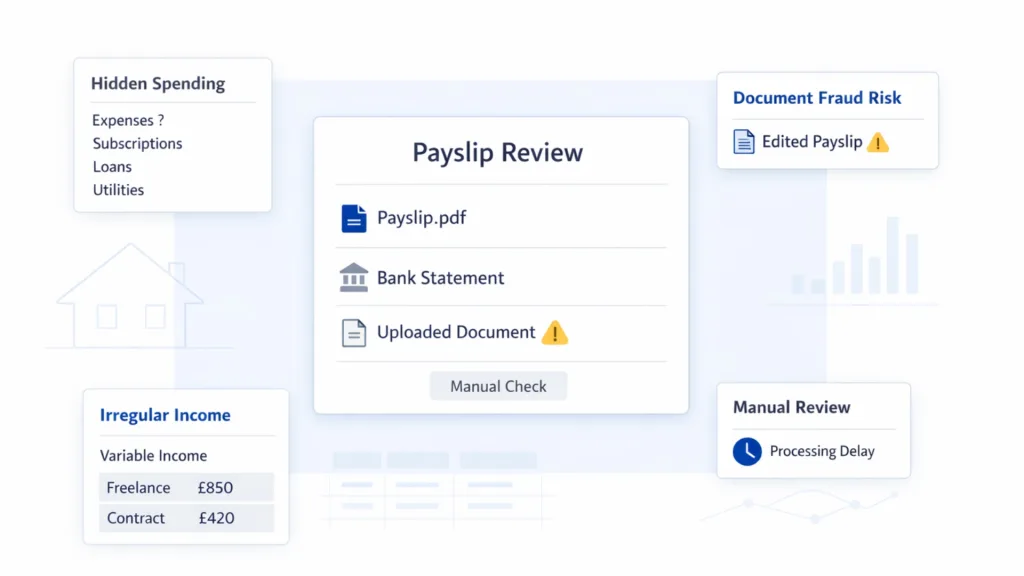1024x576 pixels.
Task: Click the Document Fraud Risk heading
Action: click(816, 98)
